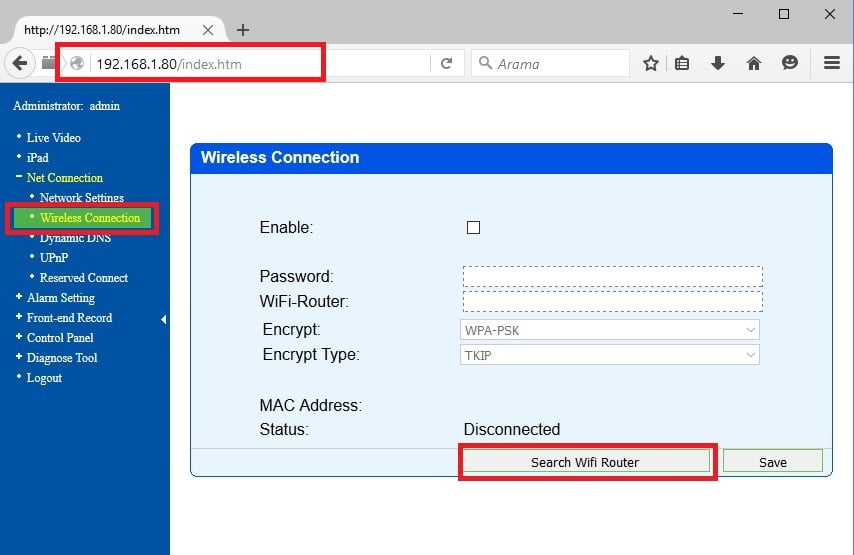Open Dynamic DNS settings page

tap(75, 238)
